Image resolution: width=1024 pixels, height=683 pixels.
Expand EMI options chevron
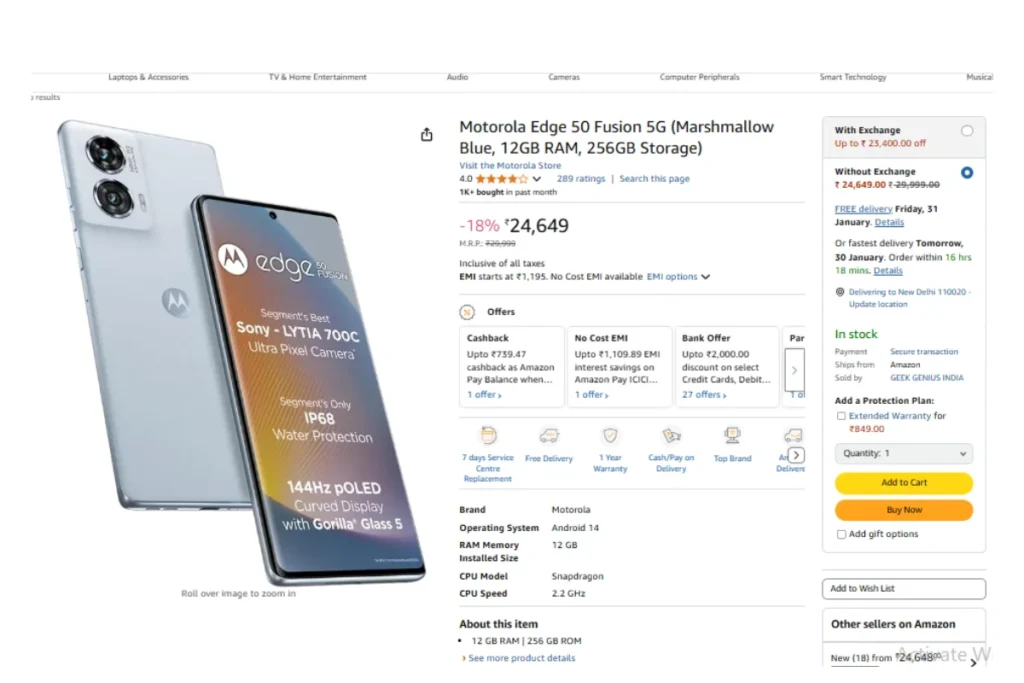pyautogui.click(x=705, y=277)
